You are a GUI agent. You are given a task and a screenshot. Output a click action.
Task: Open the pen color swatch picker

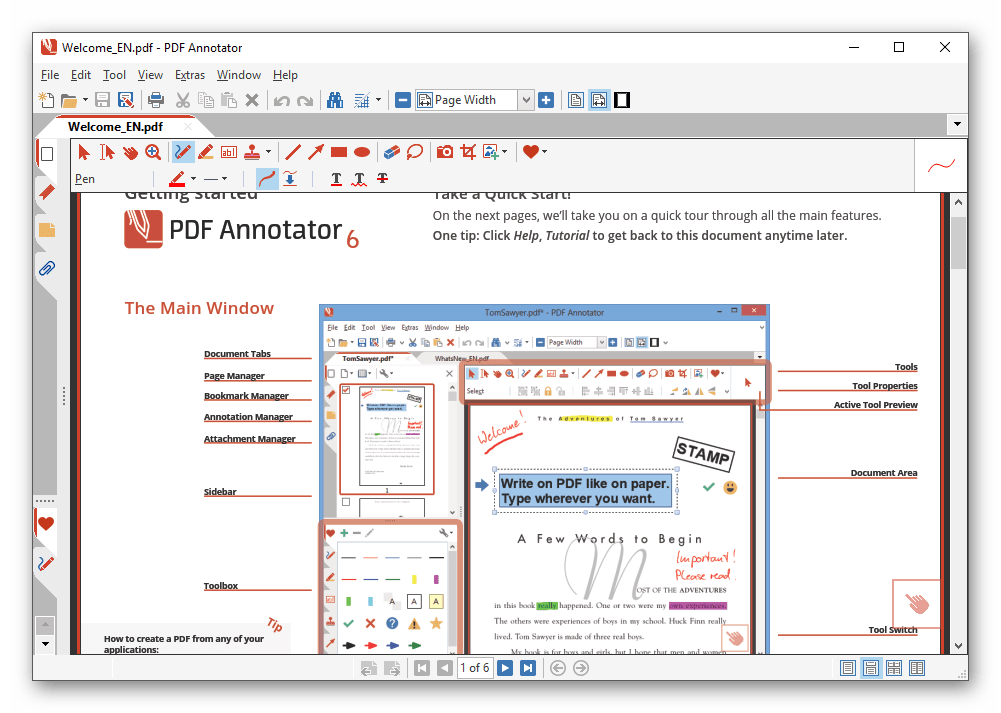pos(177,178)
